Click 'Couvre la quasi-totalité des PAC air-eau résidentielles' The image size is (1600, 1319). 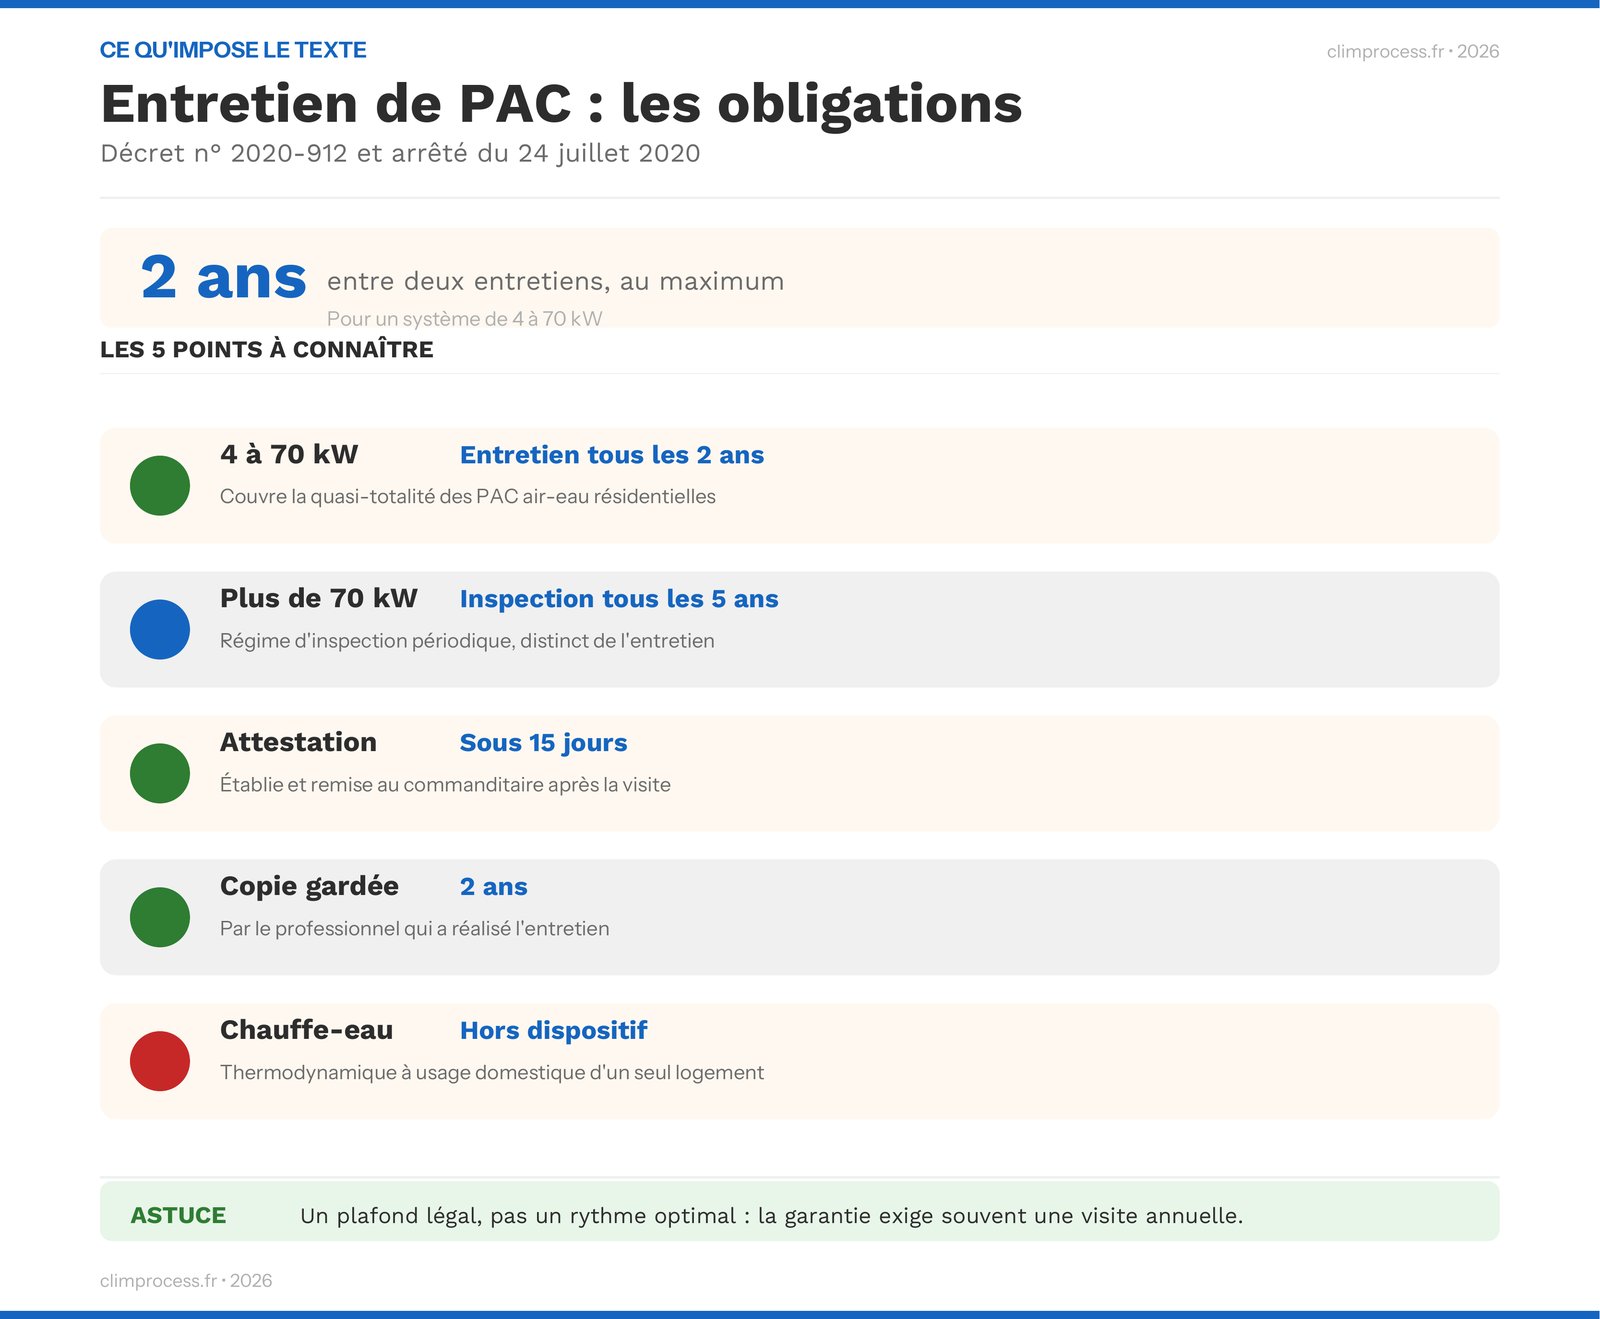click(468, 496)
